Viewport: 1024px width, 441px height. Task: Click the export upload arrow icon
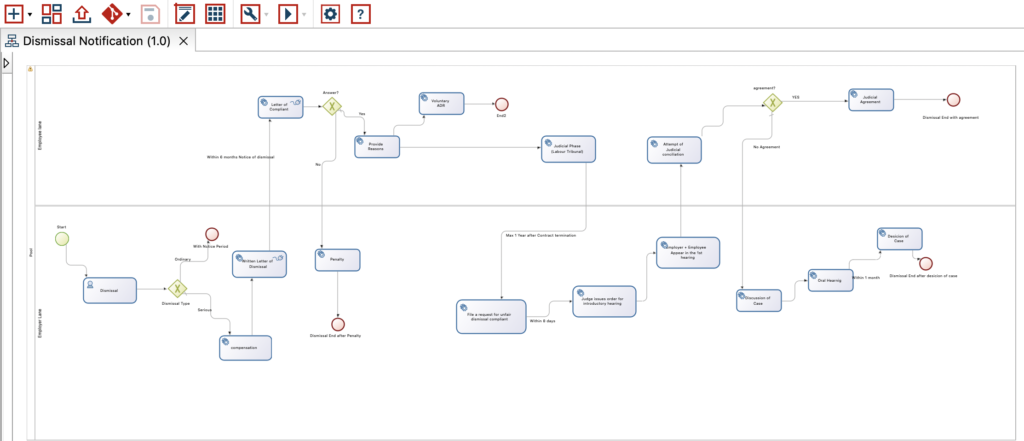[x=82, y=14]
